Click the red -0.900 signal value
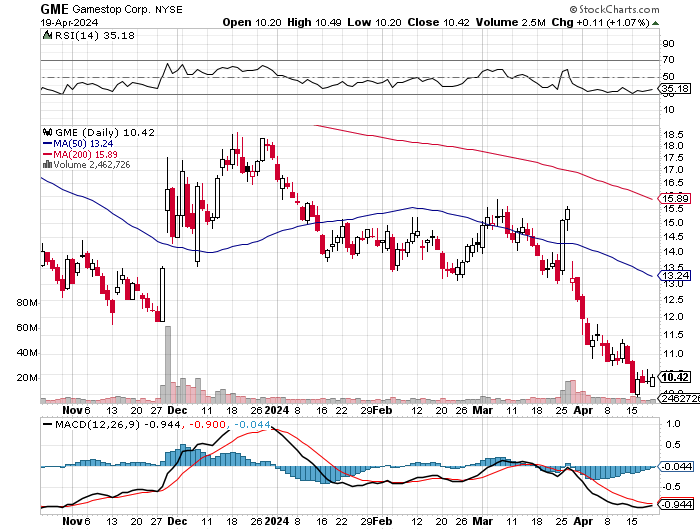The width and height of the screenshot is (700, 530). point(209,424)
